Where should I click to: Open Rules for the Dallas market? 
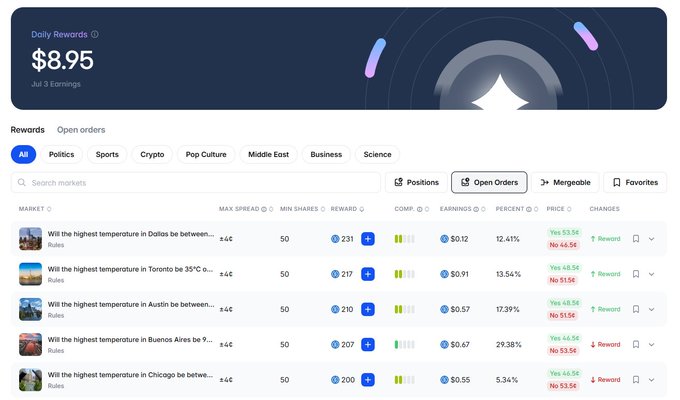56,245
